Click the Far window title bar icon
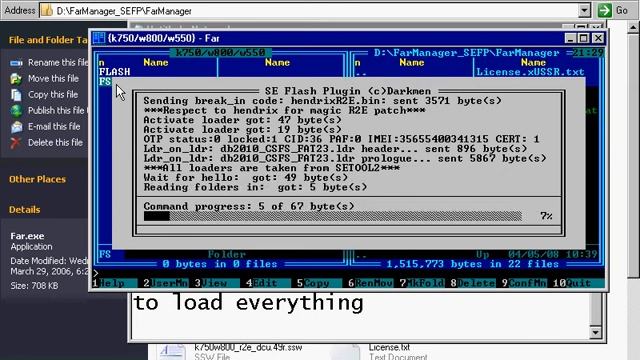The height and width of the screenshot is (360, 640). click(x=99, y=38)
